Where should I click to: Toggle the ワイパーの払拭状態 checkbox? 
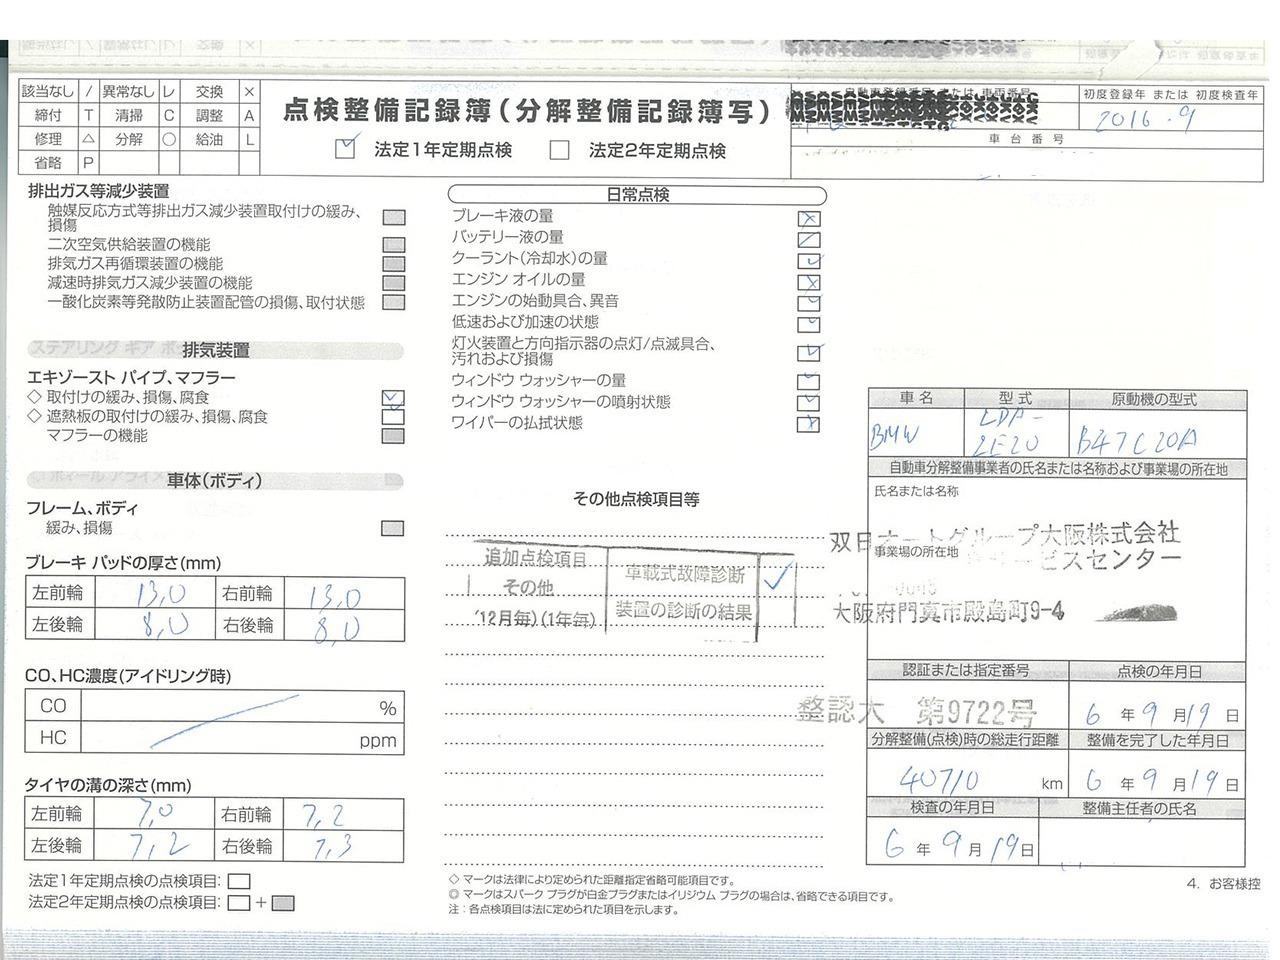(808, 424)
